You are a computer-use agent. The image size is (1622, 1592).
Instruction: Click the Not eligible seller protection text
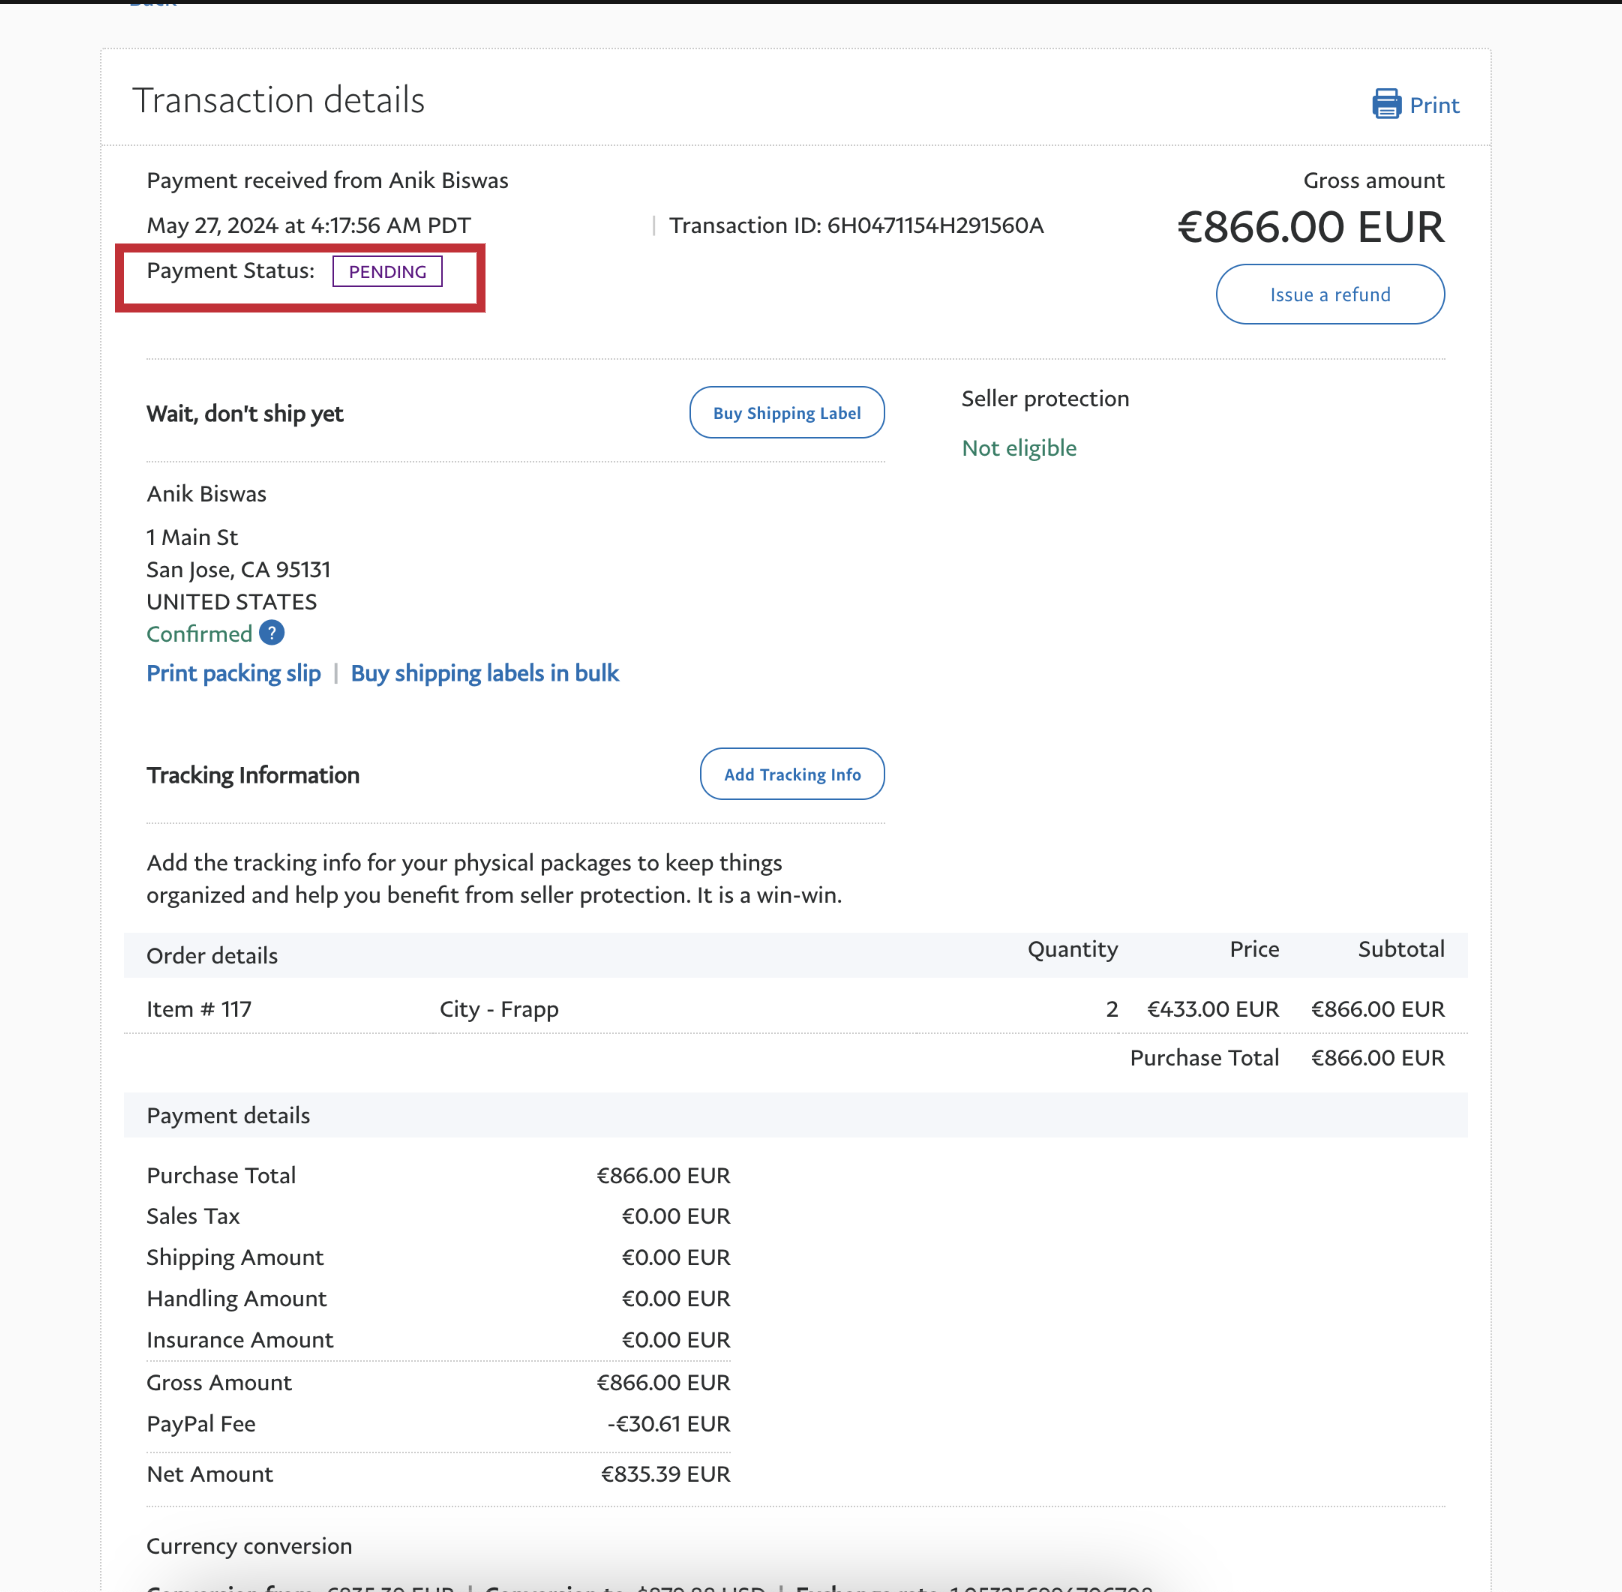click(x=1018, y=448)
